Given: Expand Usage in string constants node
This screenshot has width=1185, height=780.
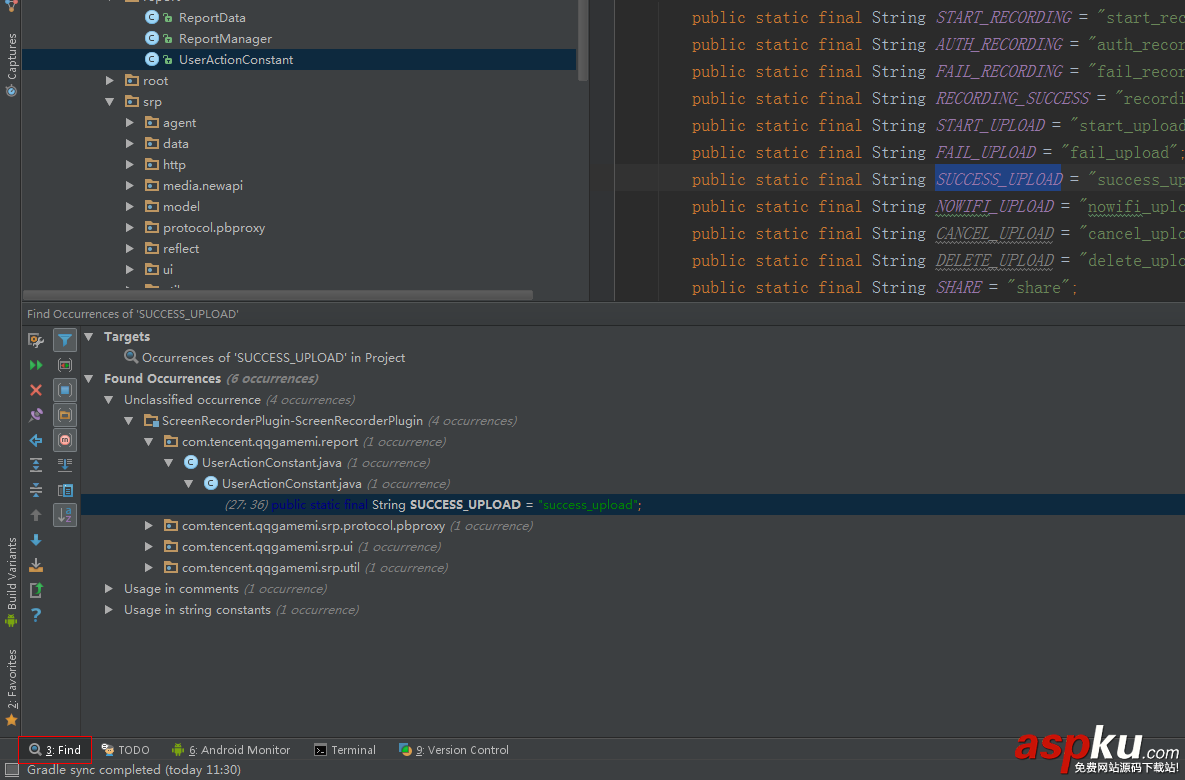Looking at the screenshot, I should (x=109, y=609).
